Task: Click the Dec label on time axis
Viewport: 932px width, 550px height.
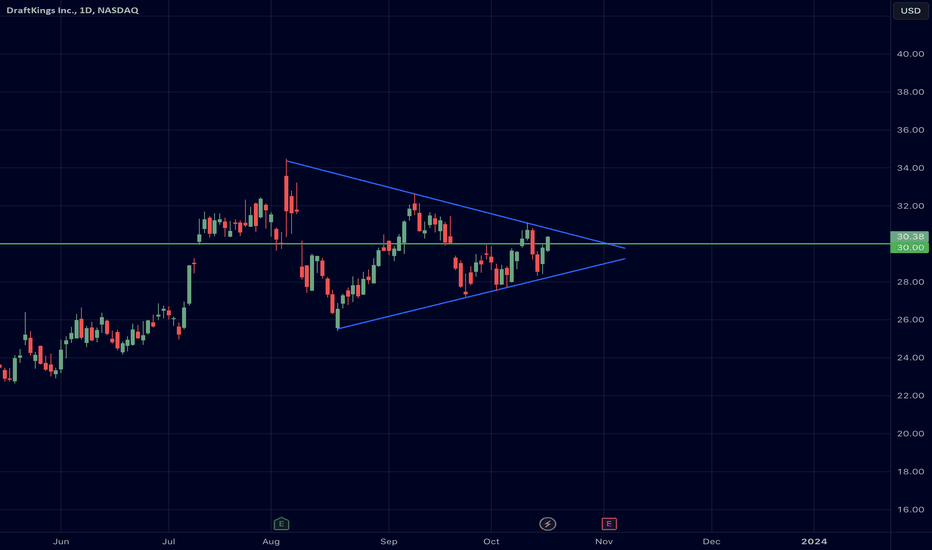Action: (711, 542)
